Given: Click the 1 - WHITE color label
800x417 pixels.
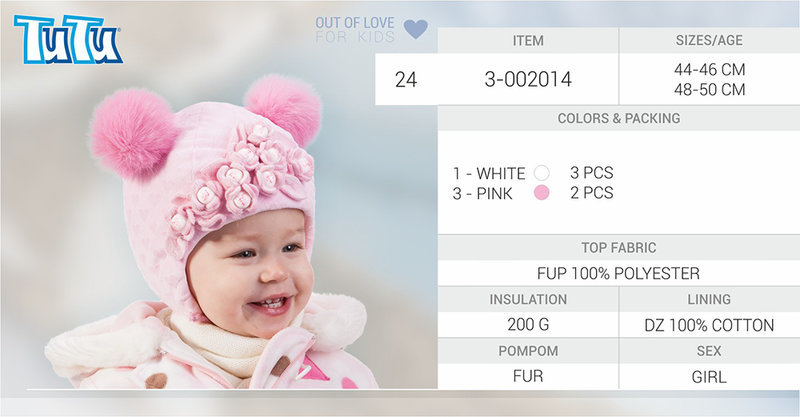Looking at the screenshot, I should coord(489,174).
